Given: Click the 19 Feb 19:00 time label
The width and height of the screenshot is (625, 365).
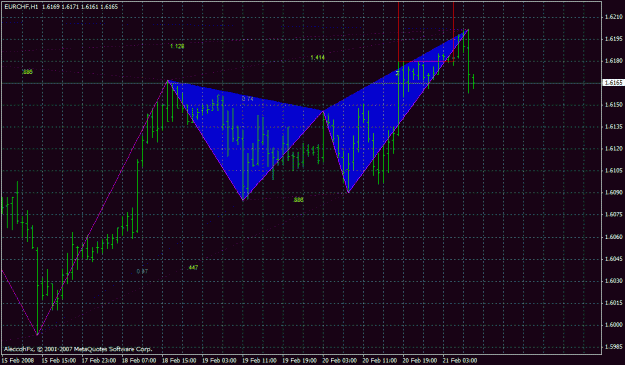Looking at the screenshot, I should tap(299, 361).
